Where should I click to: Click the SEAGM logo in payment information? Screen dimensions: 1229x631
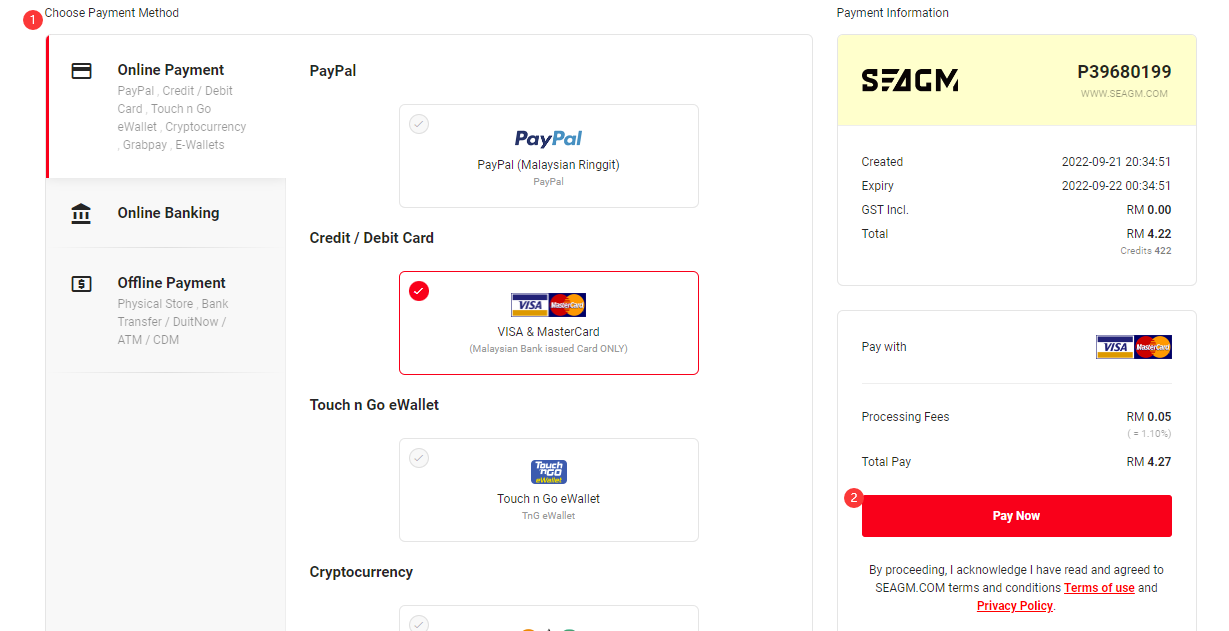910,81
